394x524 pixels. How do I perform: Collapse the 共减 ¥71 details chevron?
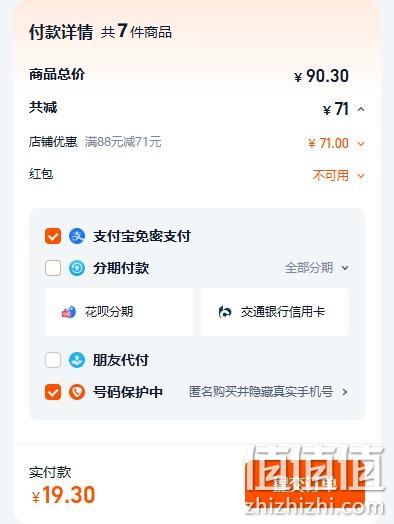coord(361,109)
